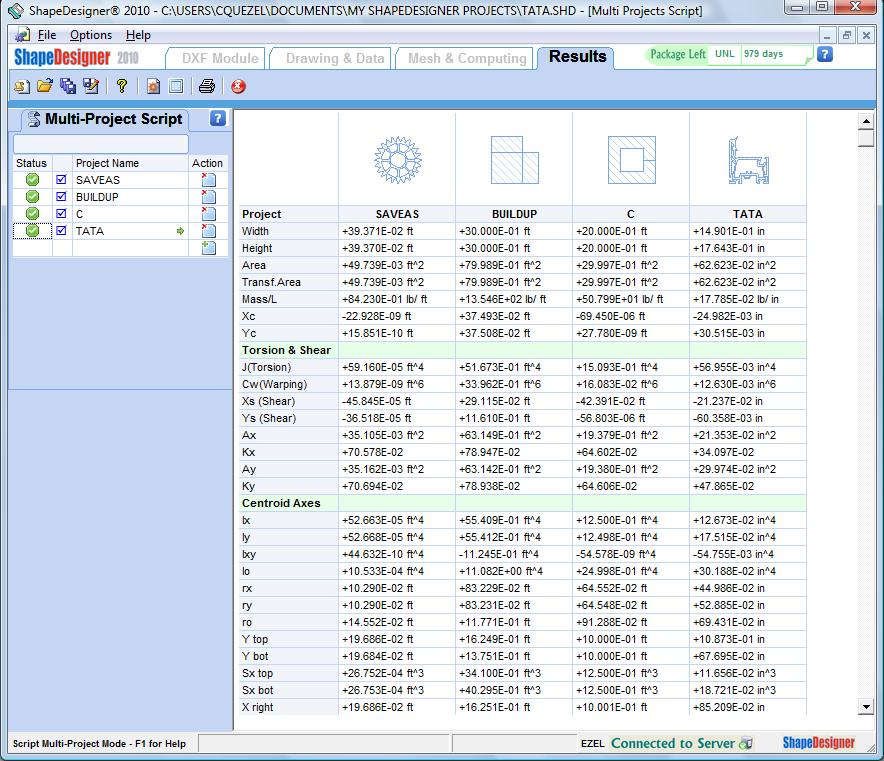Click the Centroid Axes section header
The image size is (884, 761).
point(281,503)
